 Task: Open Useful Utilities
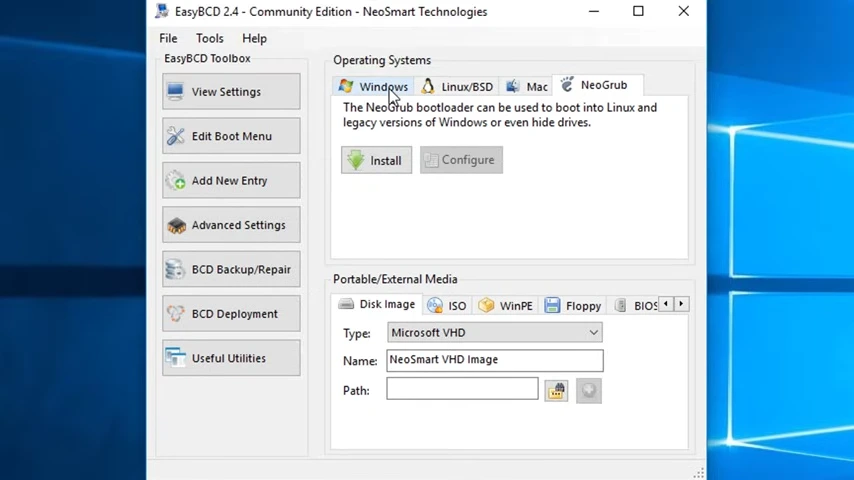[231, 358]
